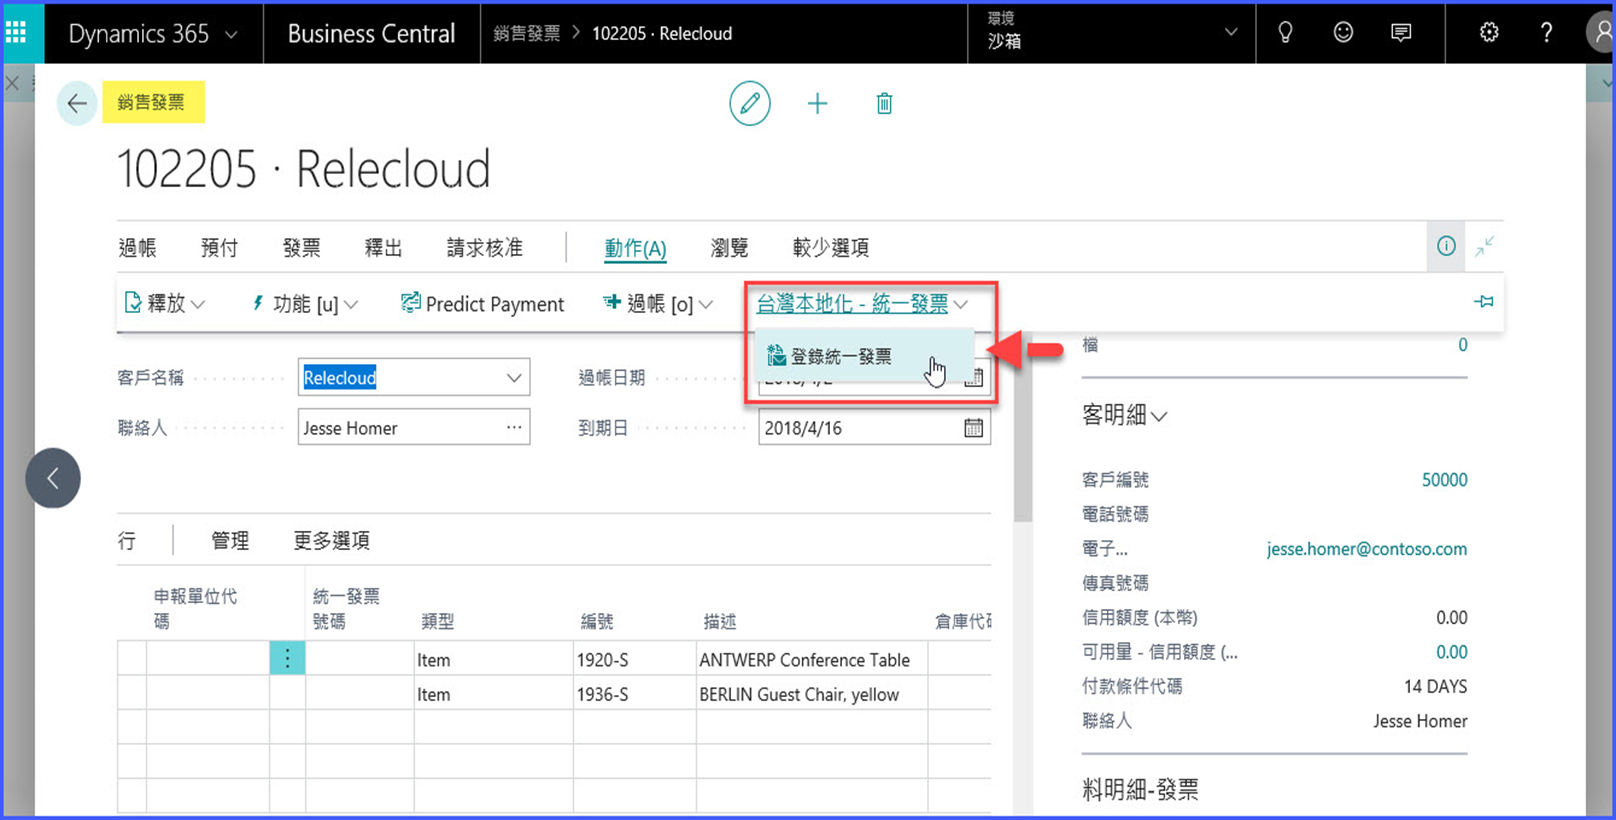Select the 動作(A) tab
This screenshot has height=820, width=1616.
click(x=636, y=248)
